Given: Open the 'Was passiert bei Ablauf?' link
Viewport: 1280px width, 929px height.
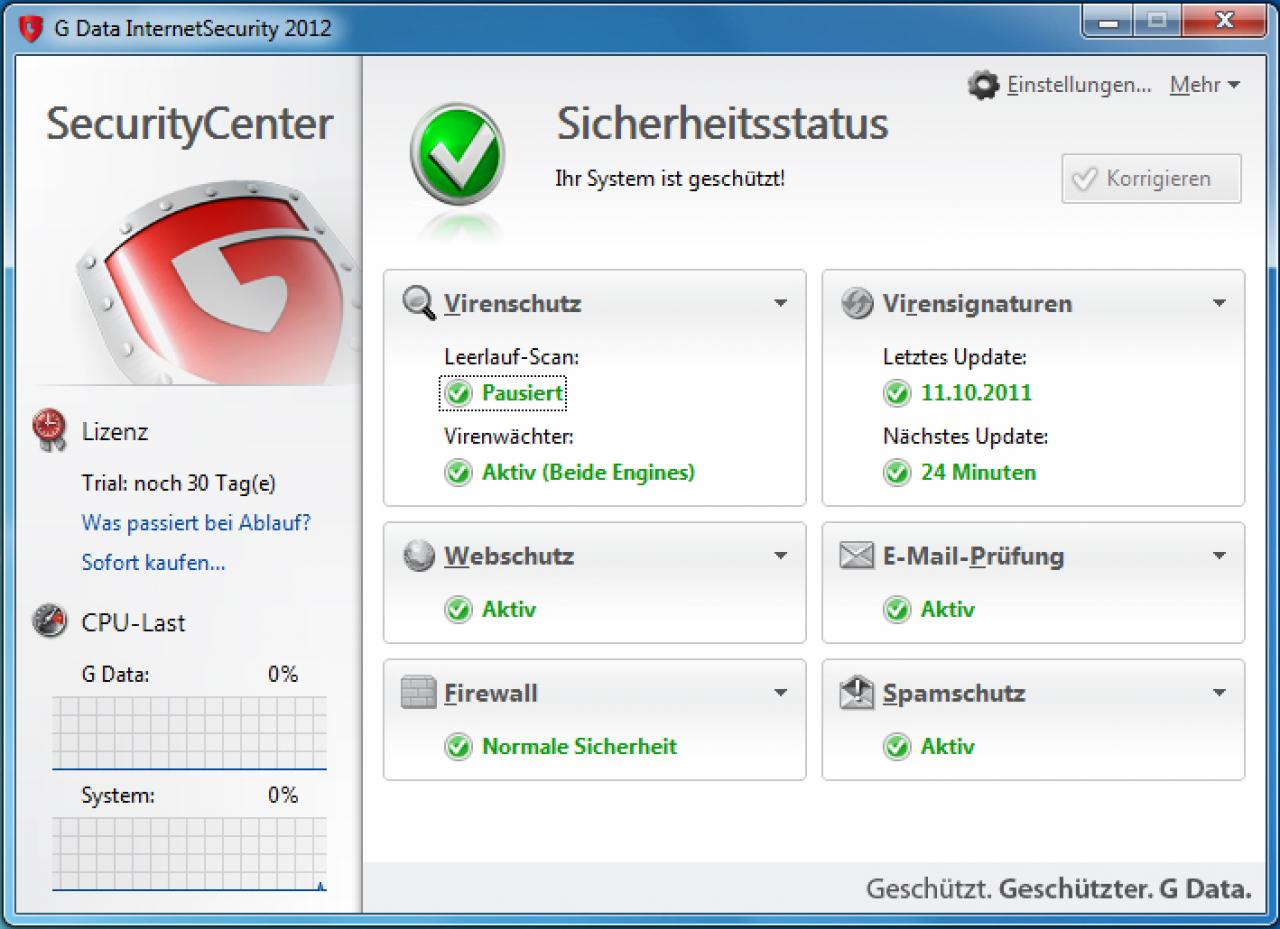Looking at the screenshot, I should (x=196, y=523).
